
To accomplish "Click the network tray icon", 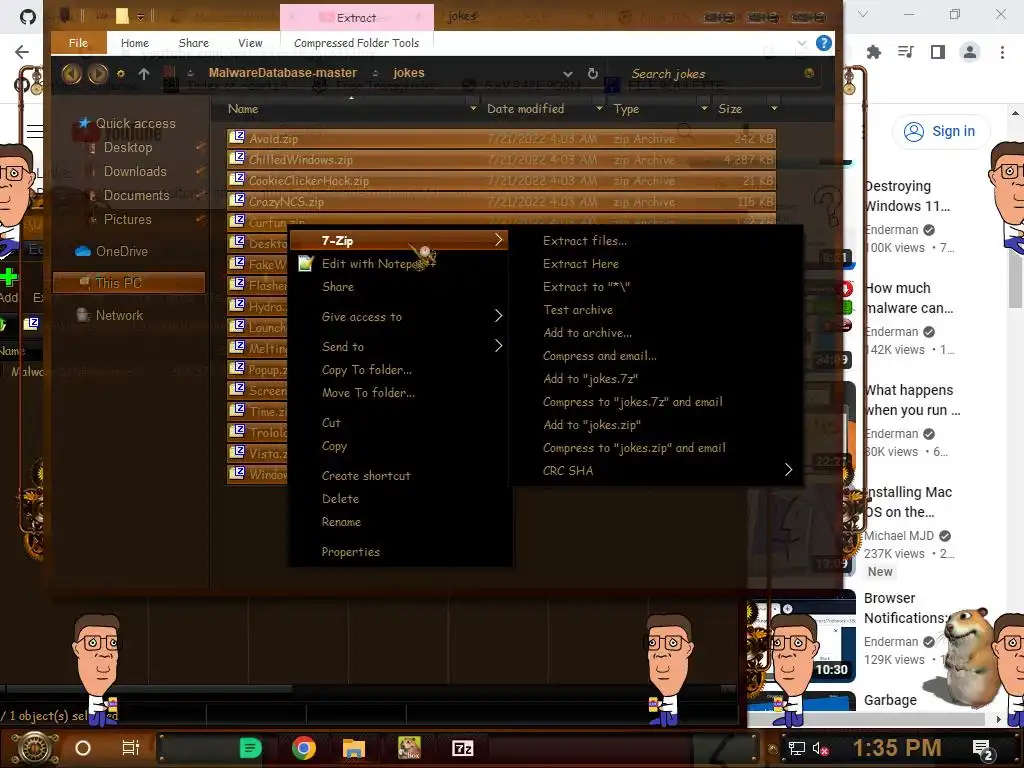I will [x=796, y=748].
